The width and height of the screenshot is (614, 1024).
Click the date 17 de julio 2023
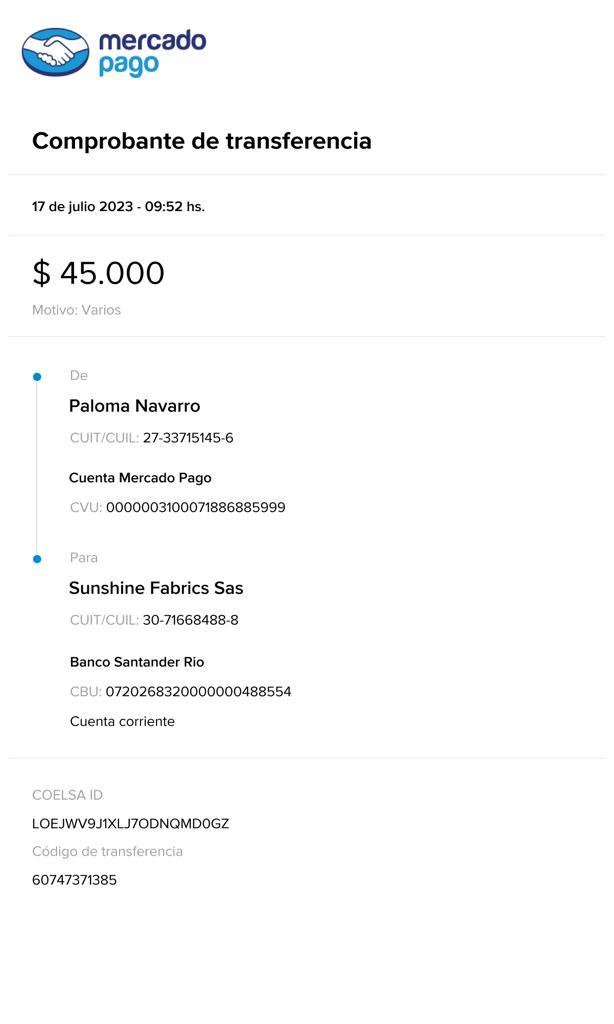click(82, 207)
